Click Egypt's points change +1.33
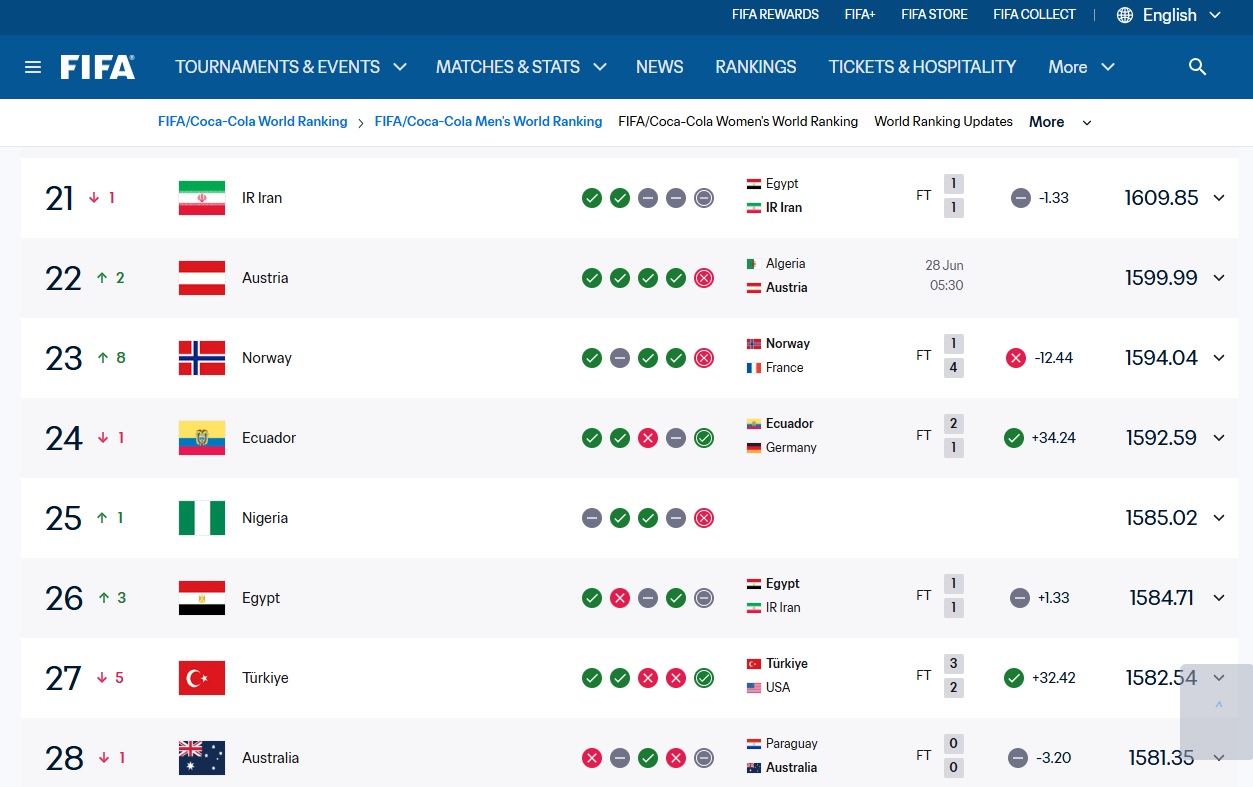This screenshot has height=787, width=1253. 1053,598
